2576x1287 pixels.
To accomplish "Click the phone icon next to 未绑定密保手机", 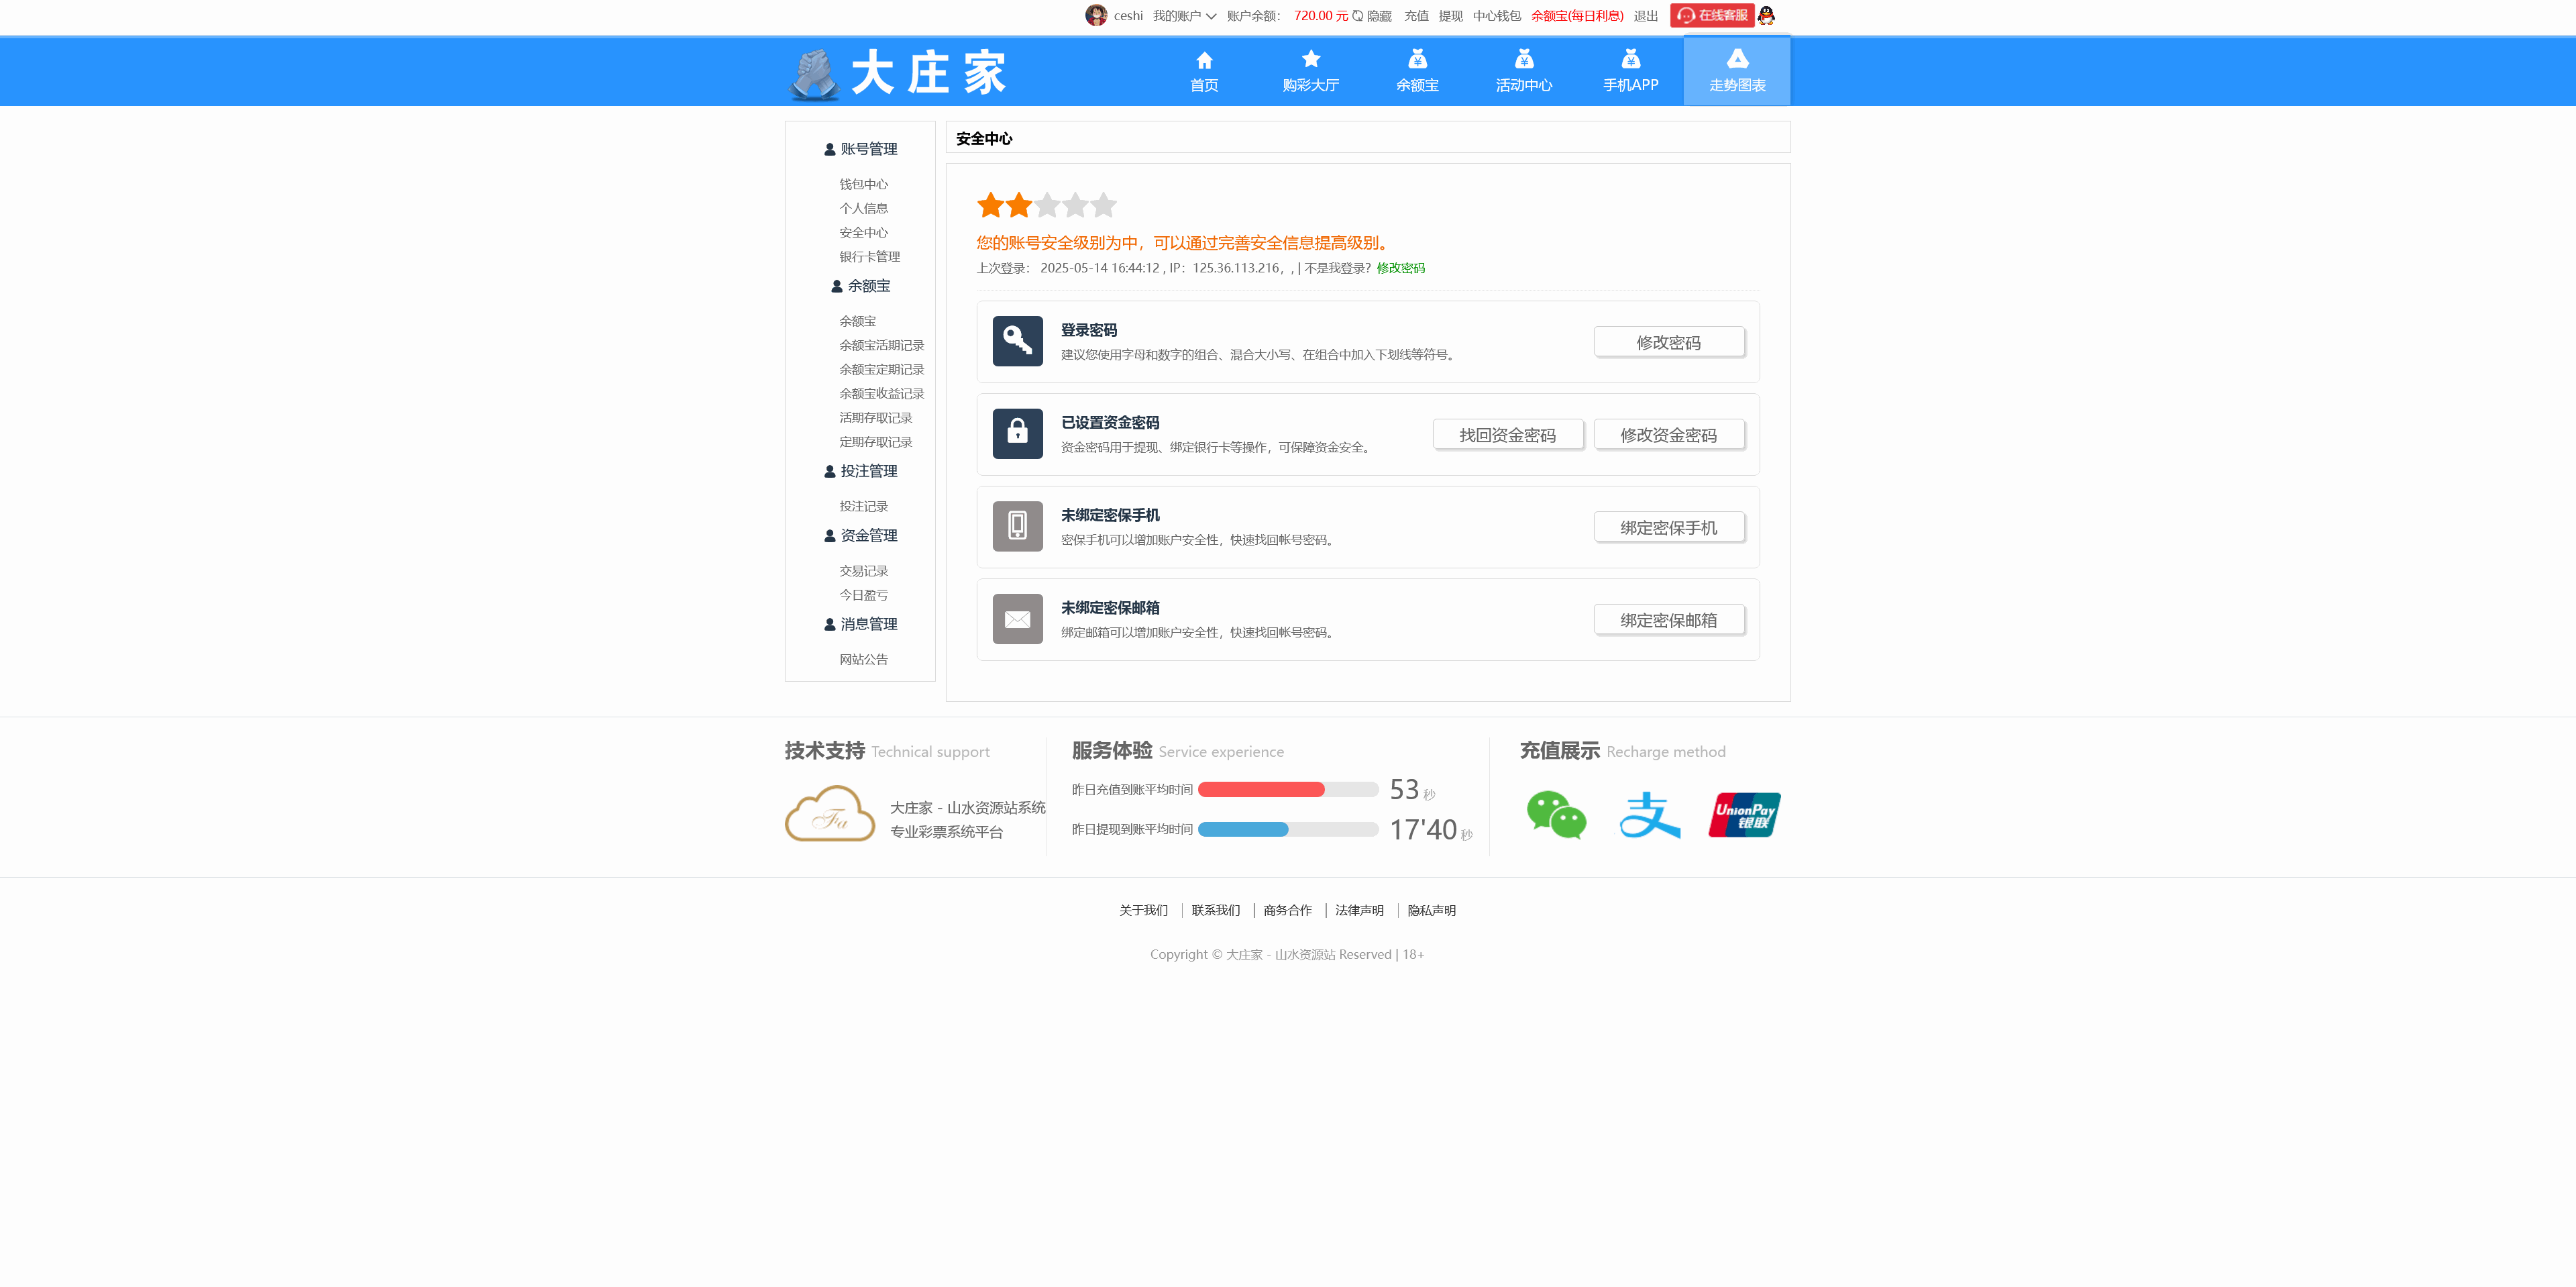I will coord(1017,527).
